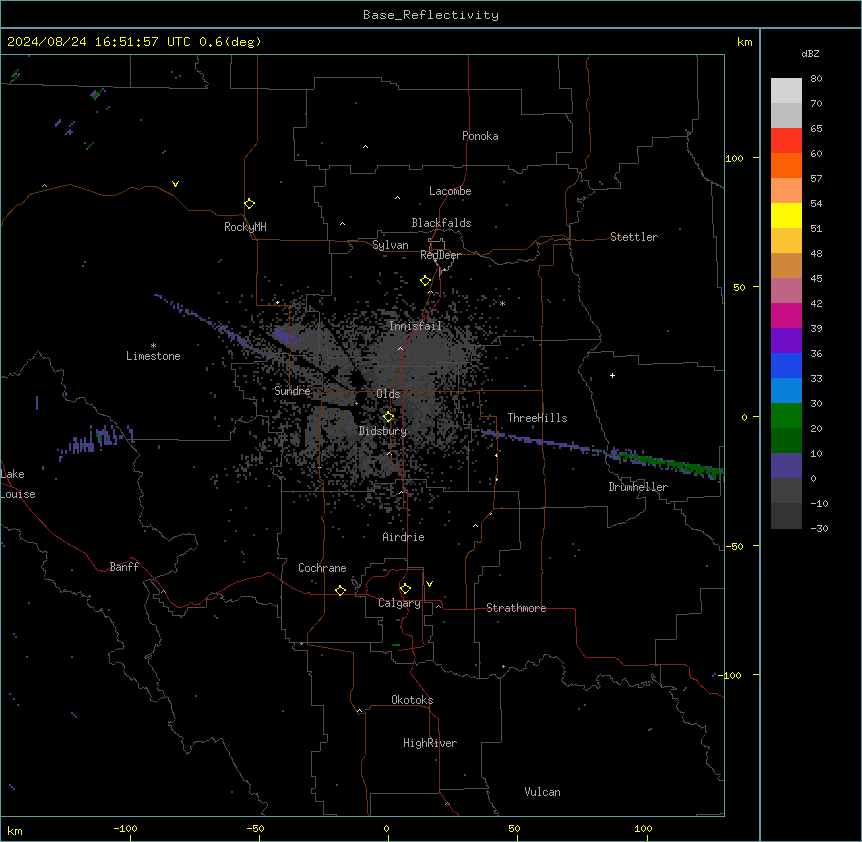Image resolution: width=862 pixels, height=842 pixels.
Task: Click the RedDeer city label
Action: click(440, 255)
